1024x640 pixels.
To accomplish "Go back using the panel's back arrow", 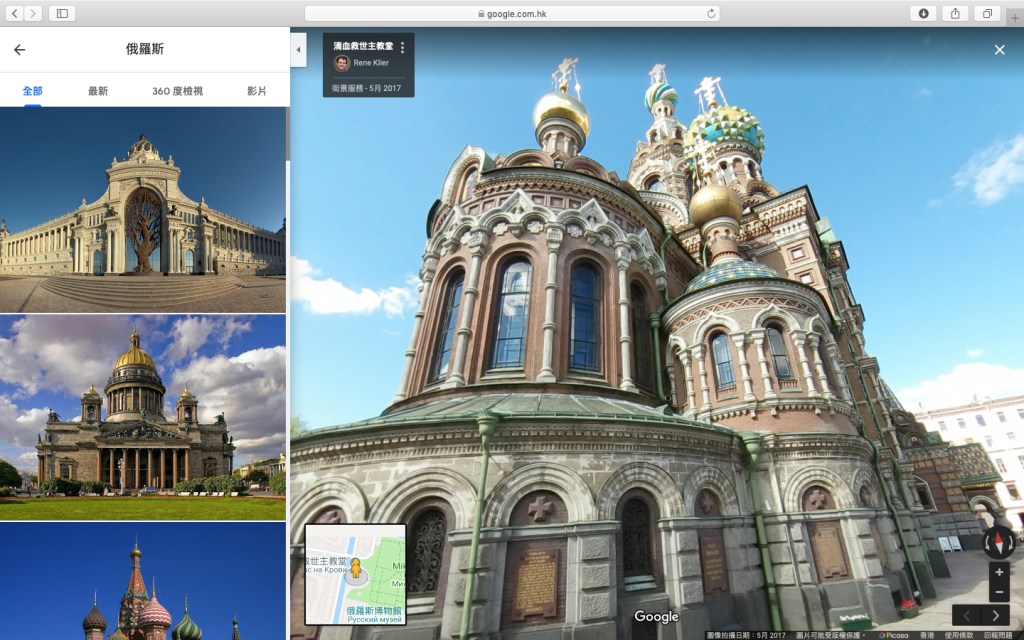I will (19, 50).
